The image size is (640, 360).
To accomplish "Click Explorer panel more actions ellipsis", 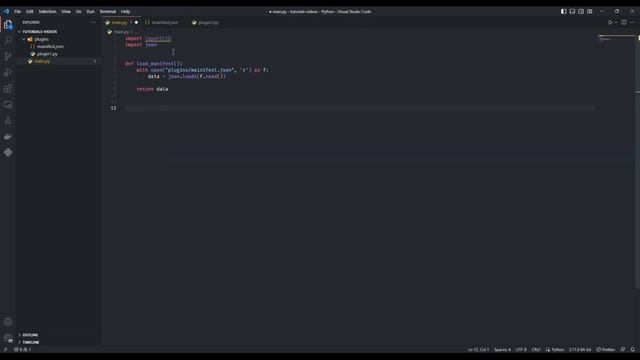I will pos(93,22).
